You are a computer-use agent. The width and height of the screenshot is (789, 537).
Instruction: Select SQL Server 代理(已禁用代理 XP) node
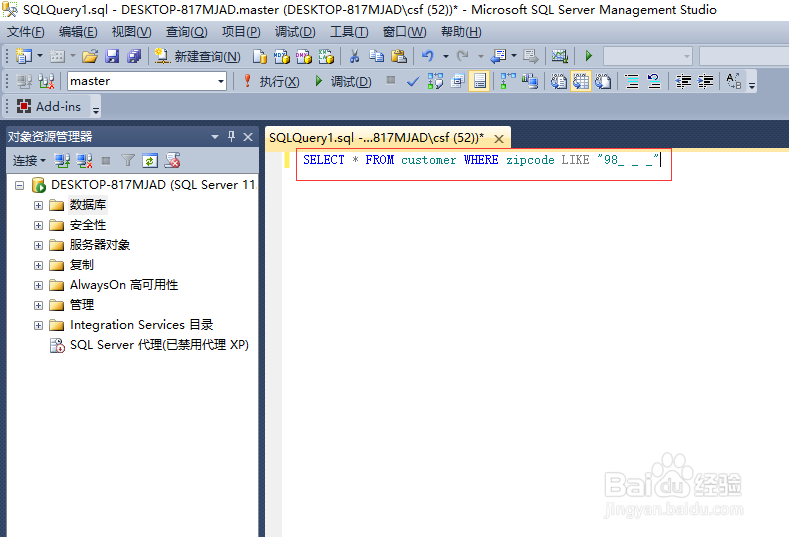click(159, 345)
